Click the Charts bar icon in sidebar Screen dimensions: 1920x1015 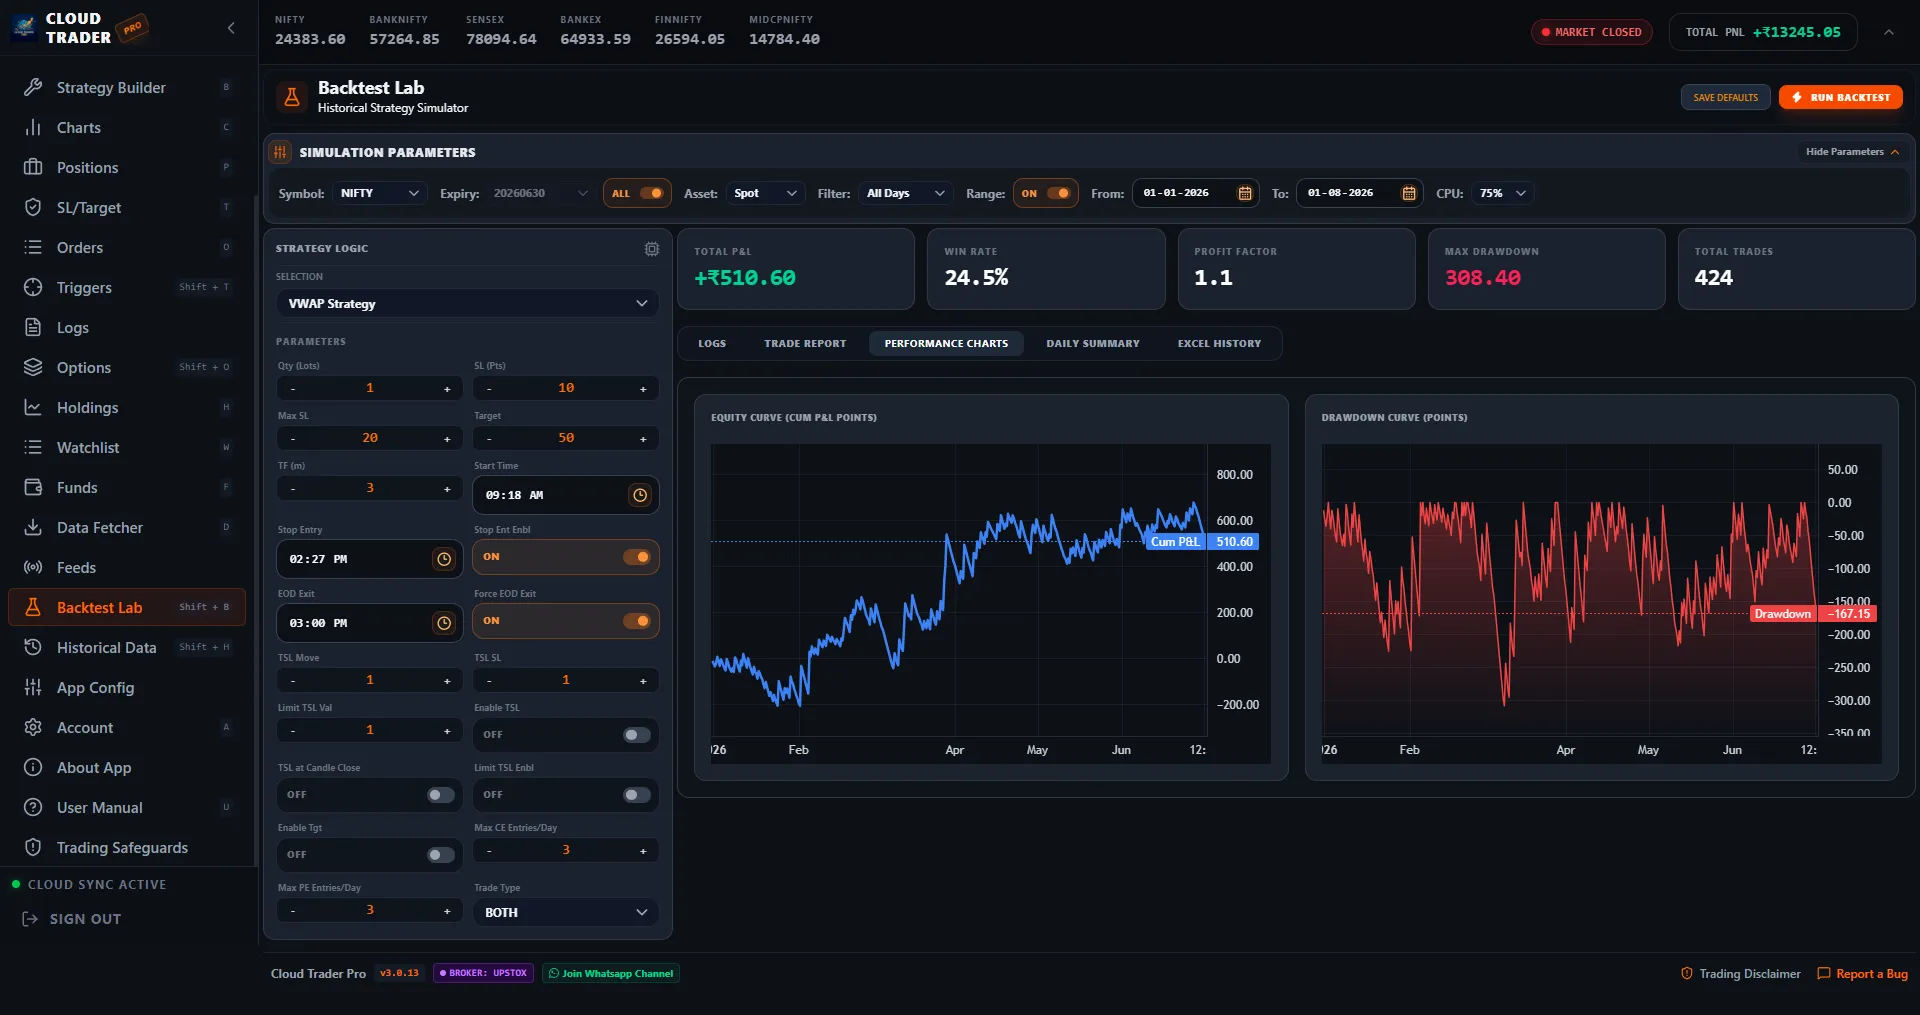[x=33, y=127]
